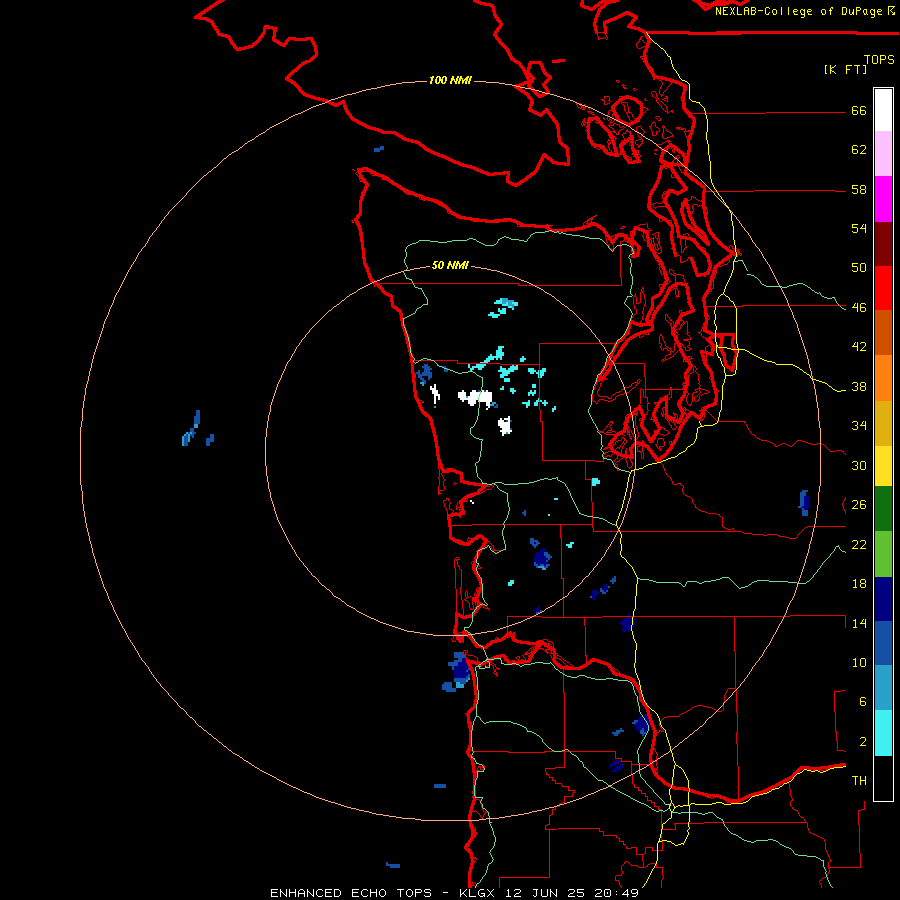Select the "14" legend value
Screen dimensions: 900x900
(859, 623)
